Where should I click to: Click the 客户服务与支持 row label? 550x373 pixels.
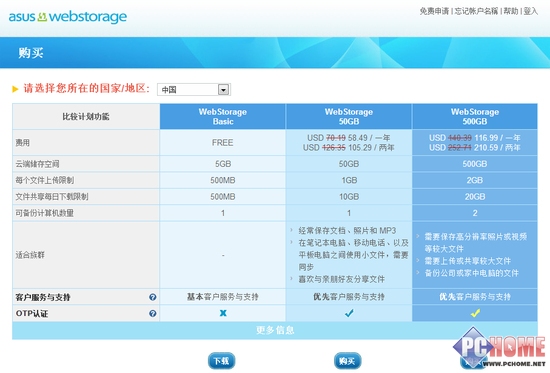tap(43, 297)
